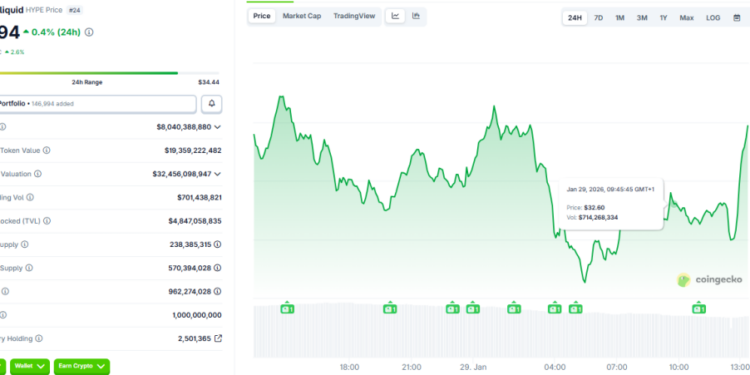This screenshot has width=750, height=375.
Task: Select the Price chart tab
Action: [262, 16]
